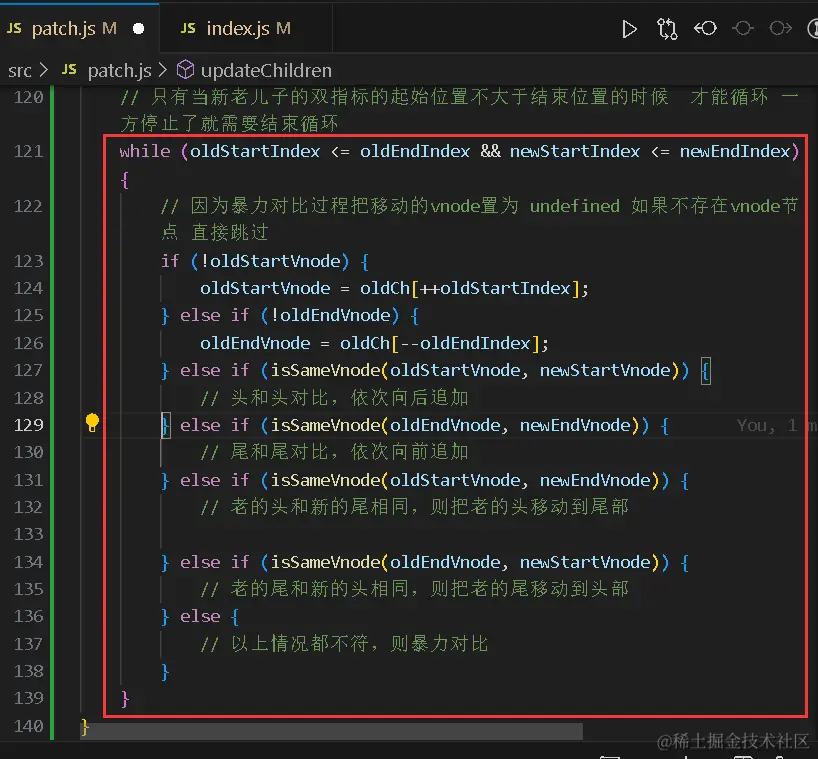Click the JS file icon in the breadcrumb
818x759 pixels.
(69, 69)
